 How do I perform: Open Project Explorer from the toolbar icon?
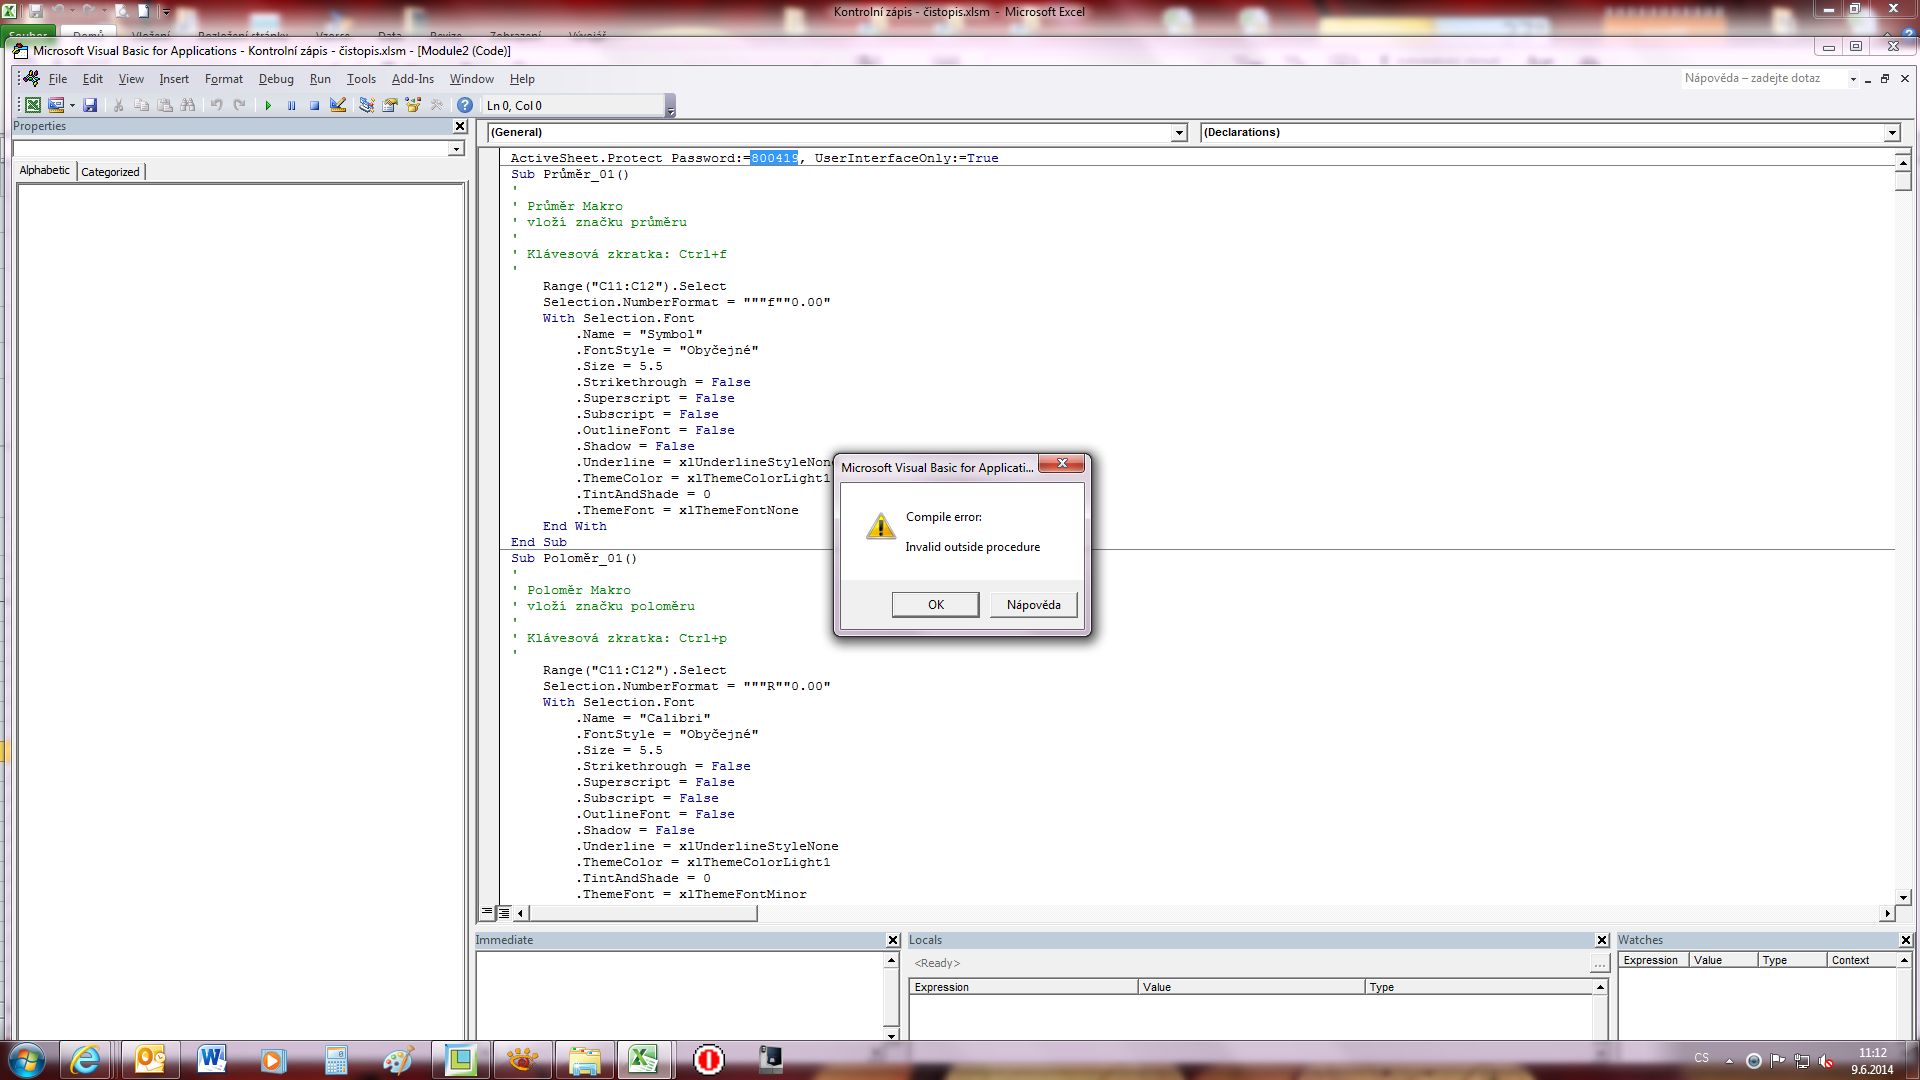[x=366, y=105]
